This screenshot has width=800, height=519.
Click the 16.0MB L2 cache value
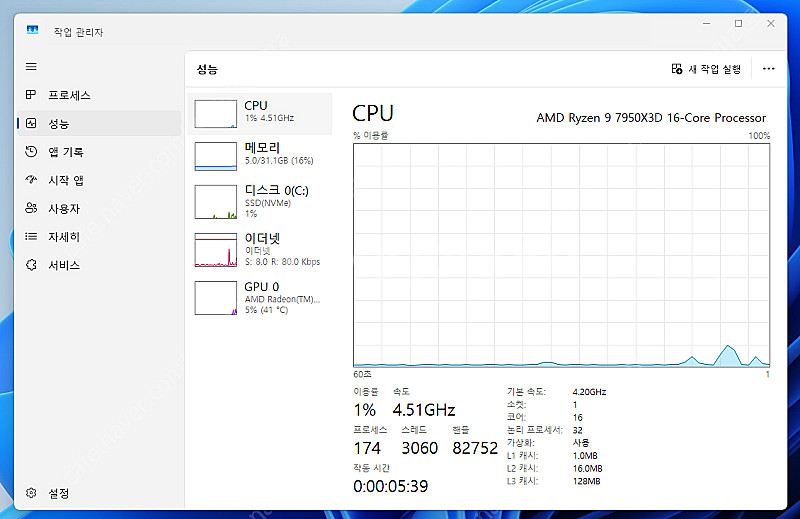coord(587,468)
